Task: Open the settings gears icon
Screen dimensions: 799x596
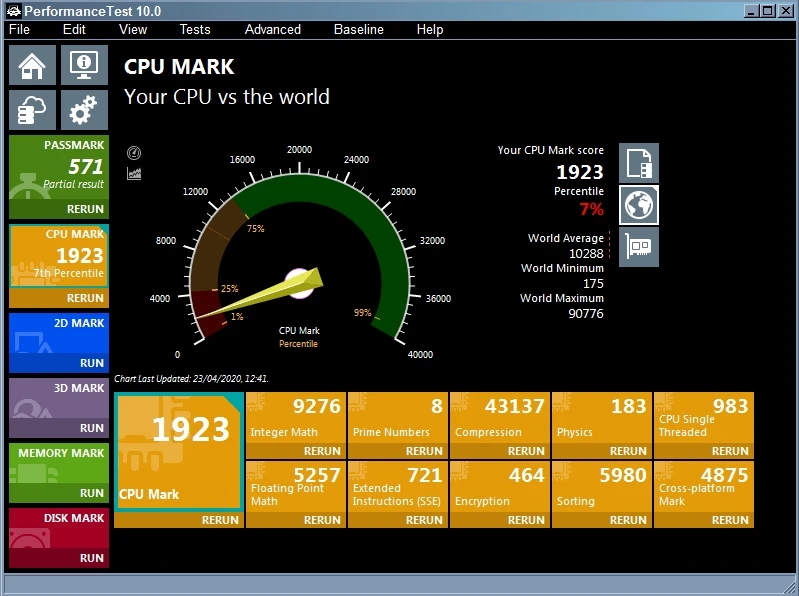Action: (84, 110)
